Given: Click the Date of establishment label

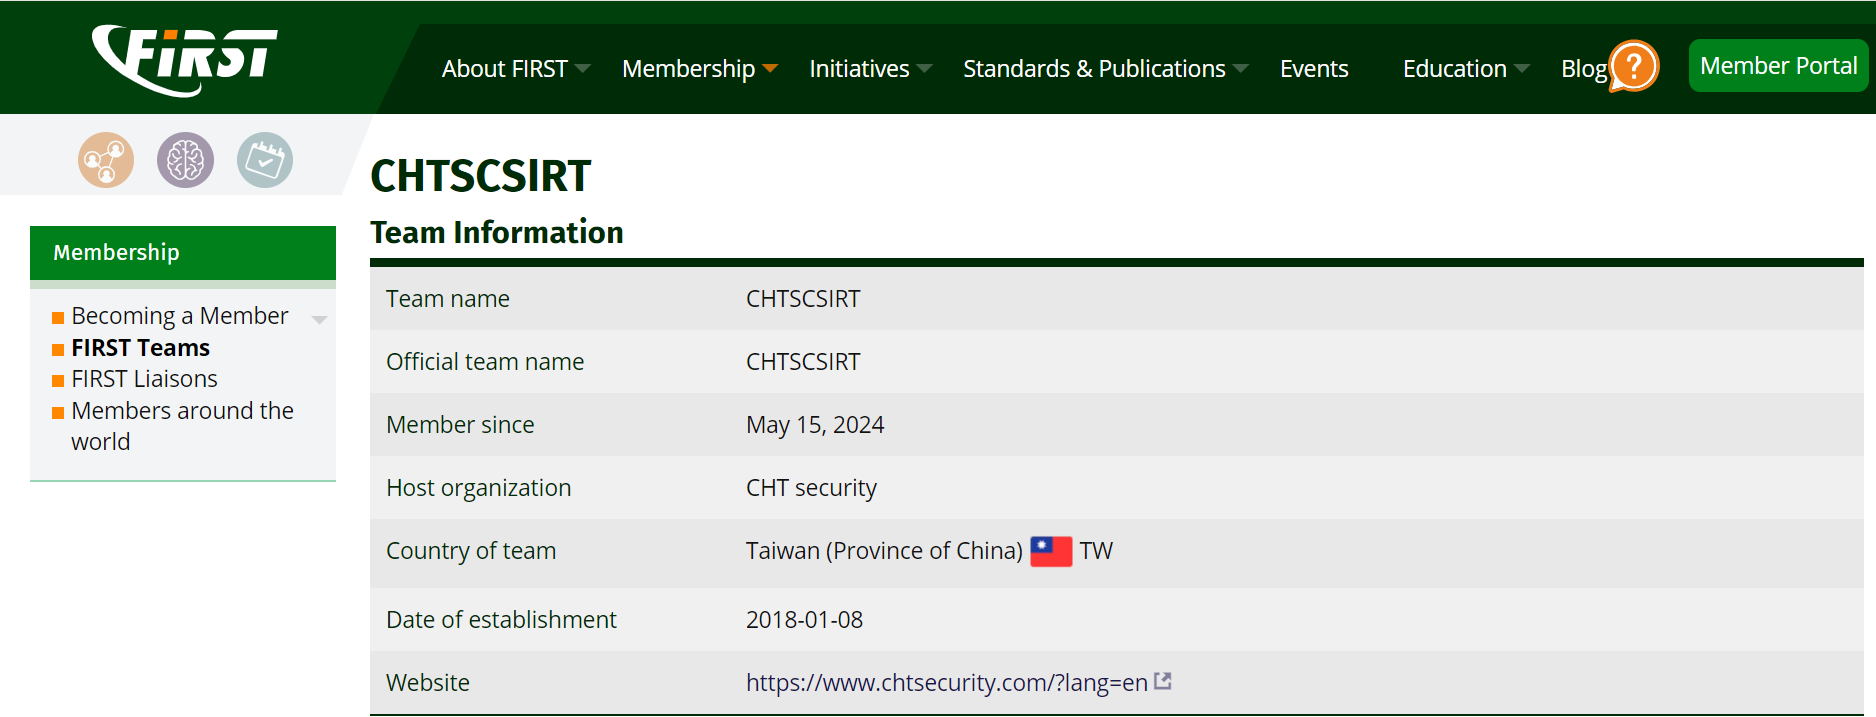Looking at the screenshot, I should tap(501, 620).
